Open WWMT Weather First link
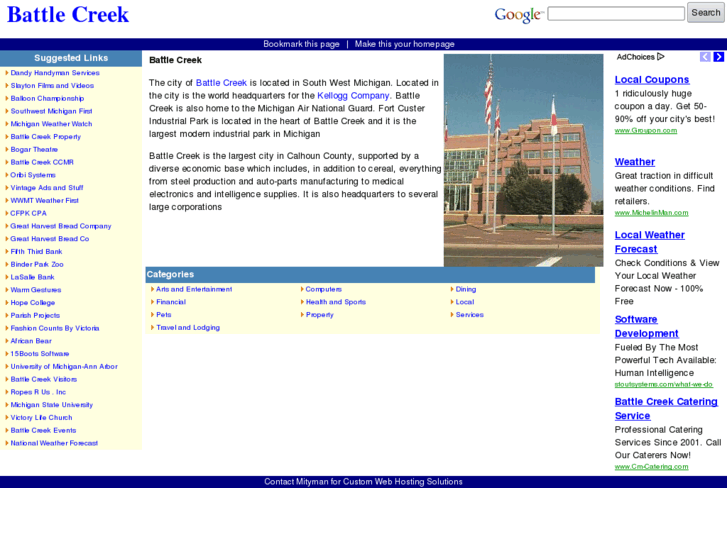Screen dimensions: 727x545 point(44,200)
